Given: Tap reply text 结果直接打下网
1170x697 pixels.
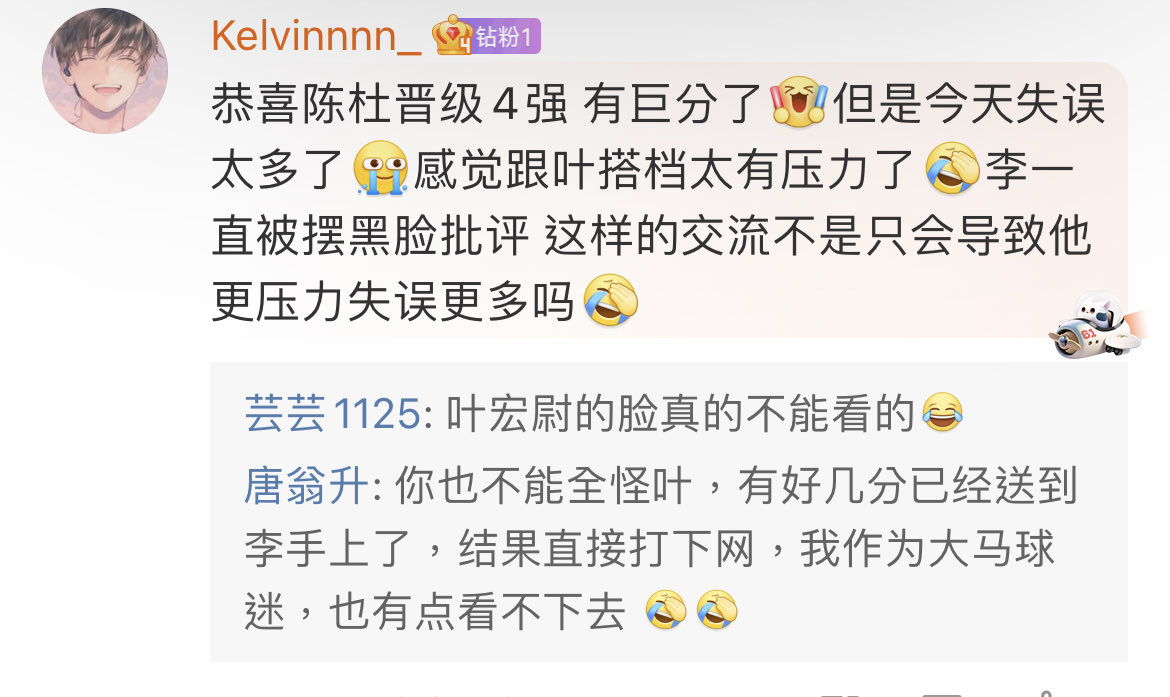Looking at the screenshot, I should point(606,548).
